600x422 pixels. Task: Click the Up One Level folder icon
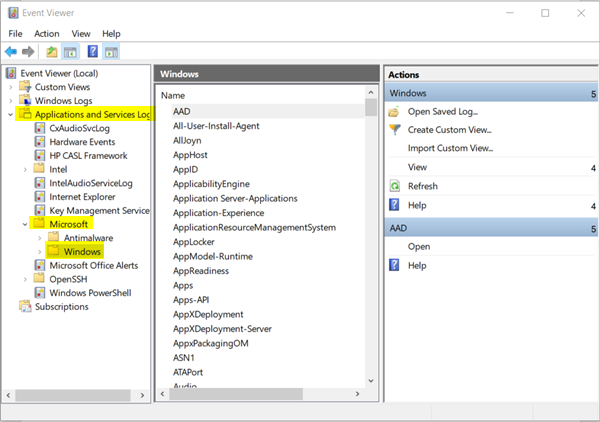[51, 51]
